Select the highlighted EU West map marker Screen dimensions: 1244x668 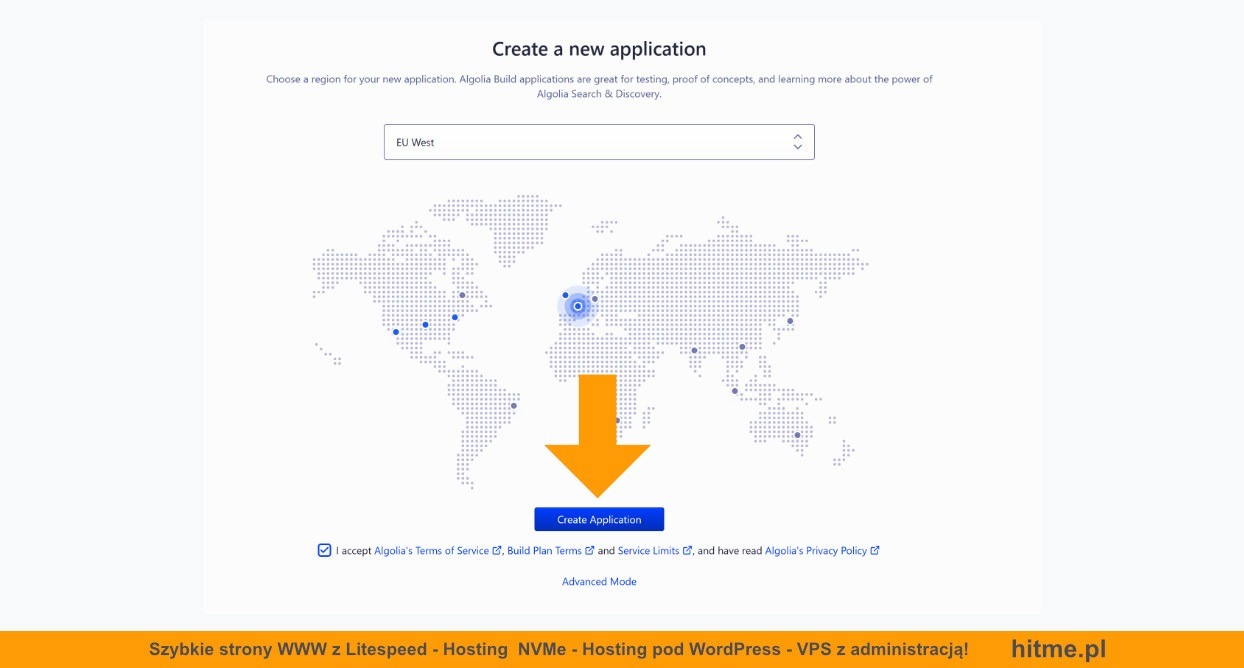coord(578,306)
